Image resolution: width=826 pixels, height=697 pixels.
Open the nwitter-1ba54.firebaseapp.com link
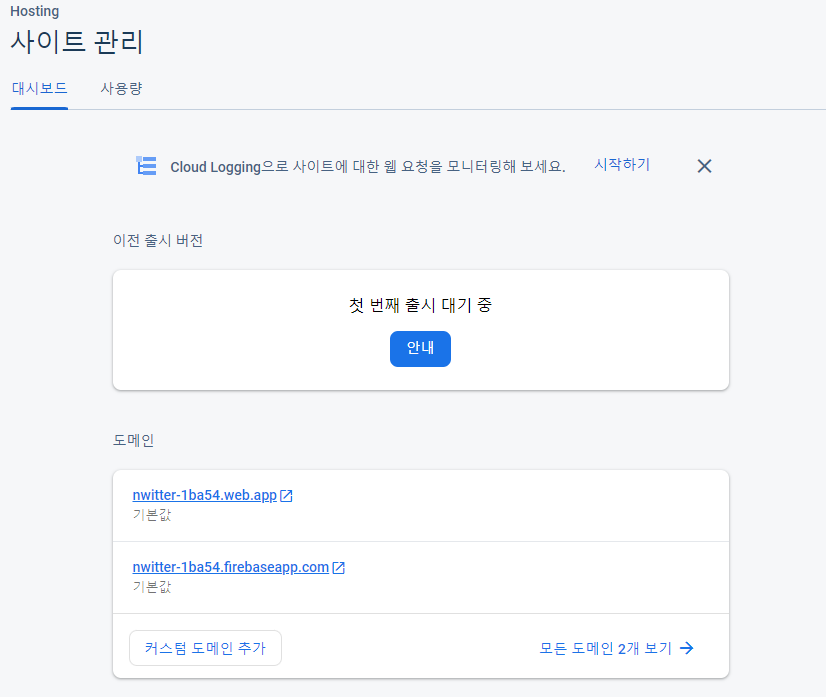[x=231, y=567]
